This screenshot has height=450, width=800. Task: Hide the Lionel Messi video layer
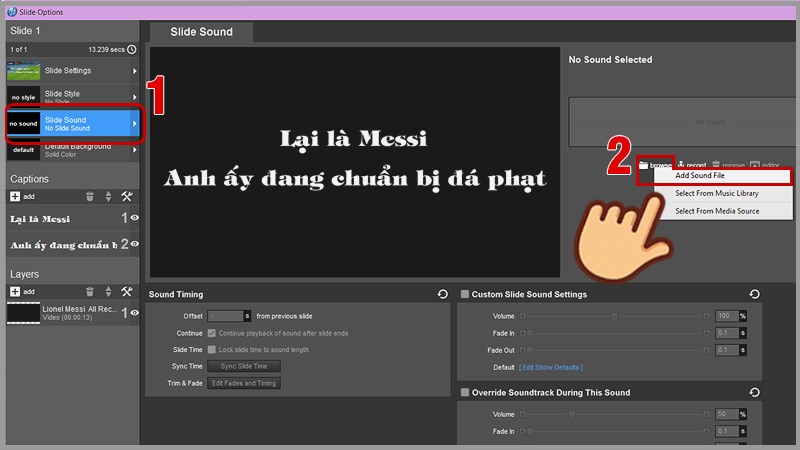tap(134, 313)
